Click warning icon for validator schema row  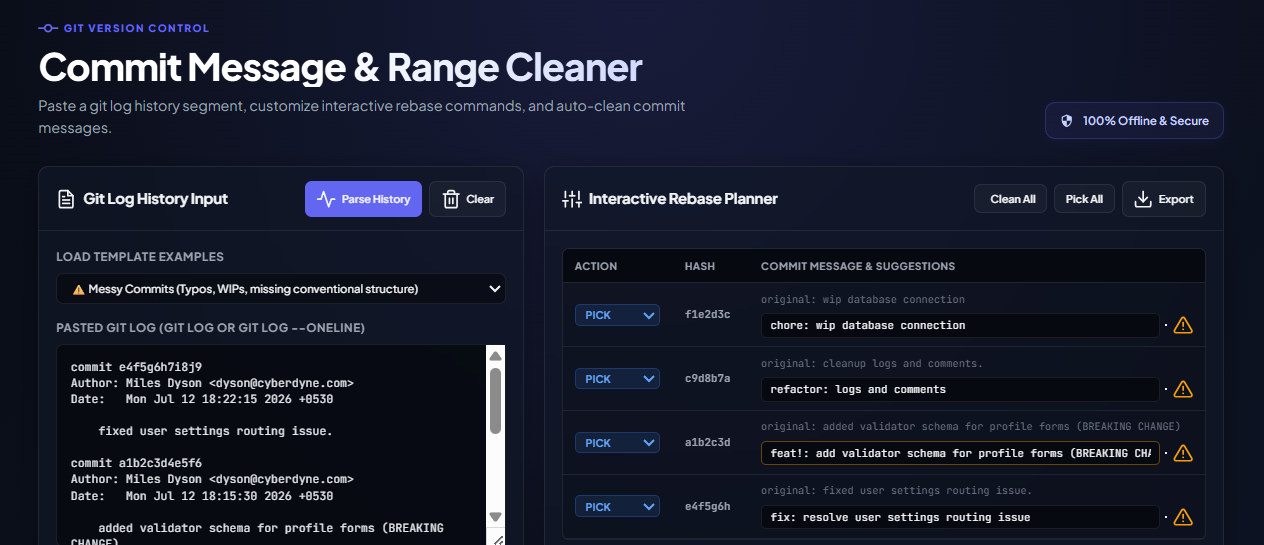[x=1183, y=453]
